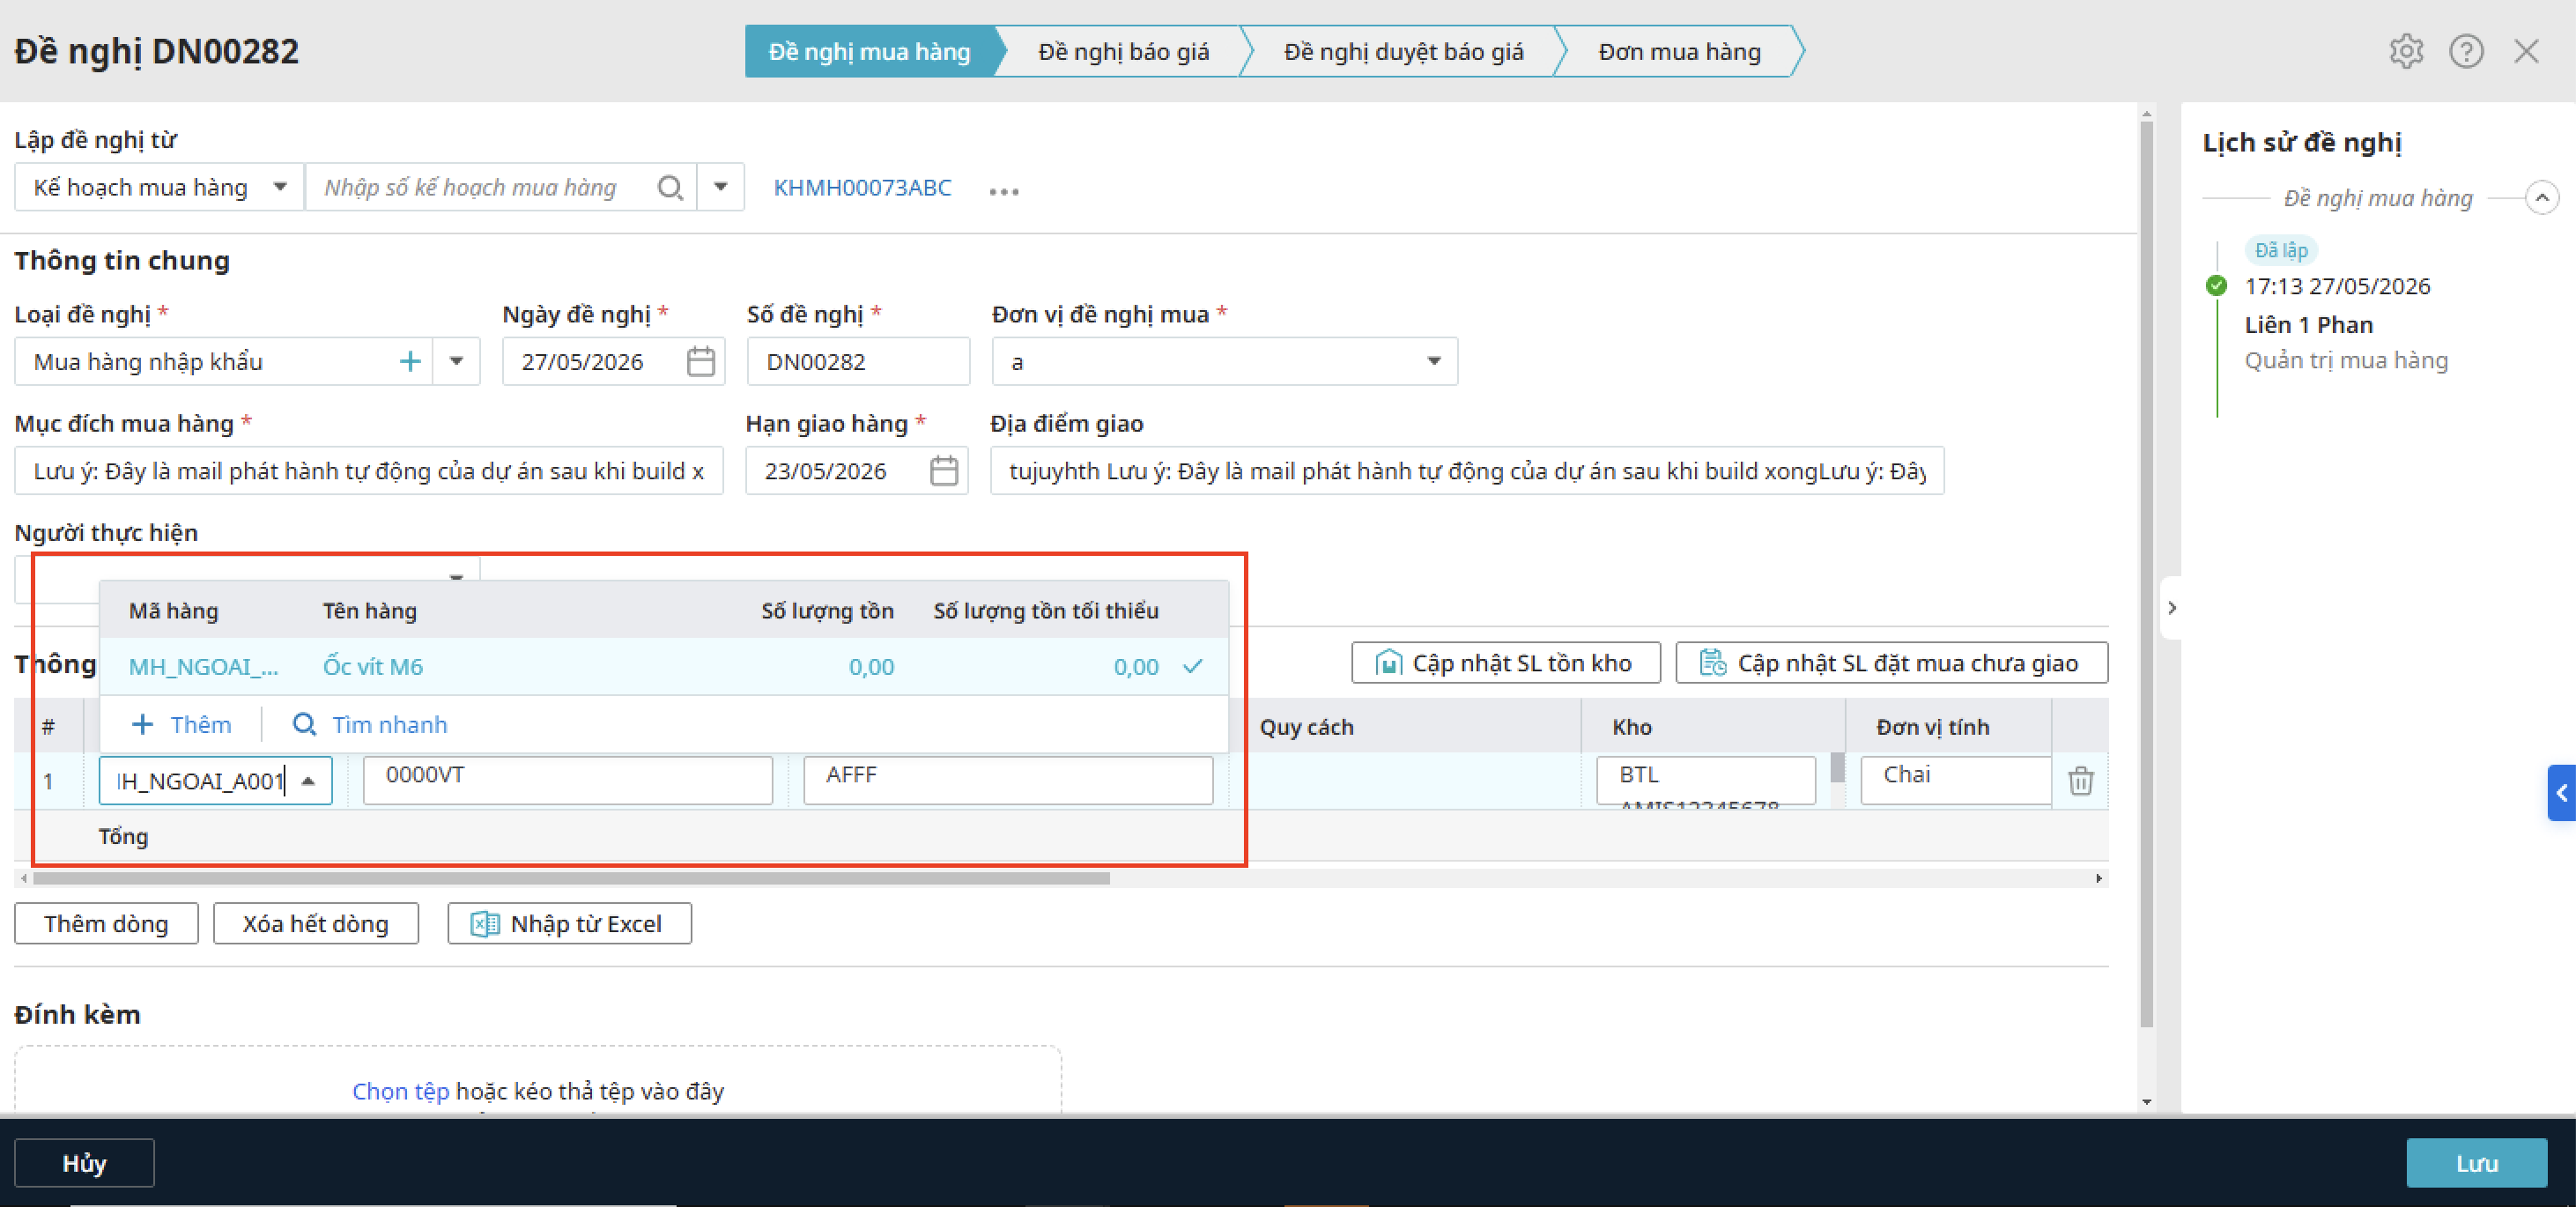Click the horizontal table scrollbar
This screenshot has width=2576, height=1207.
point(571,878)
